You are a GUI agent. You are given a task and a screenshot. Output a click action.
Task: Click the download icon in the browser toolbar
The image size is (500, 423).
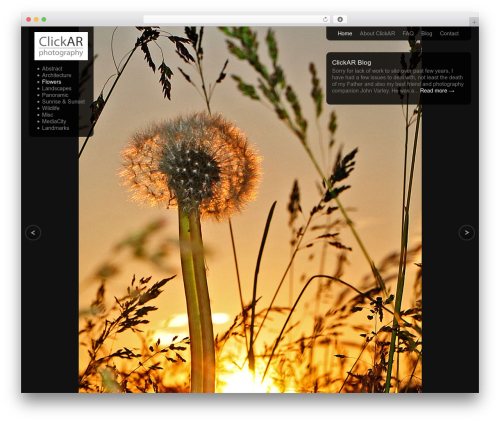[340, 19]
